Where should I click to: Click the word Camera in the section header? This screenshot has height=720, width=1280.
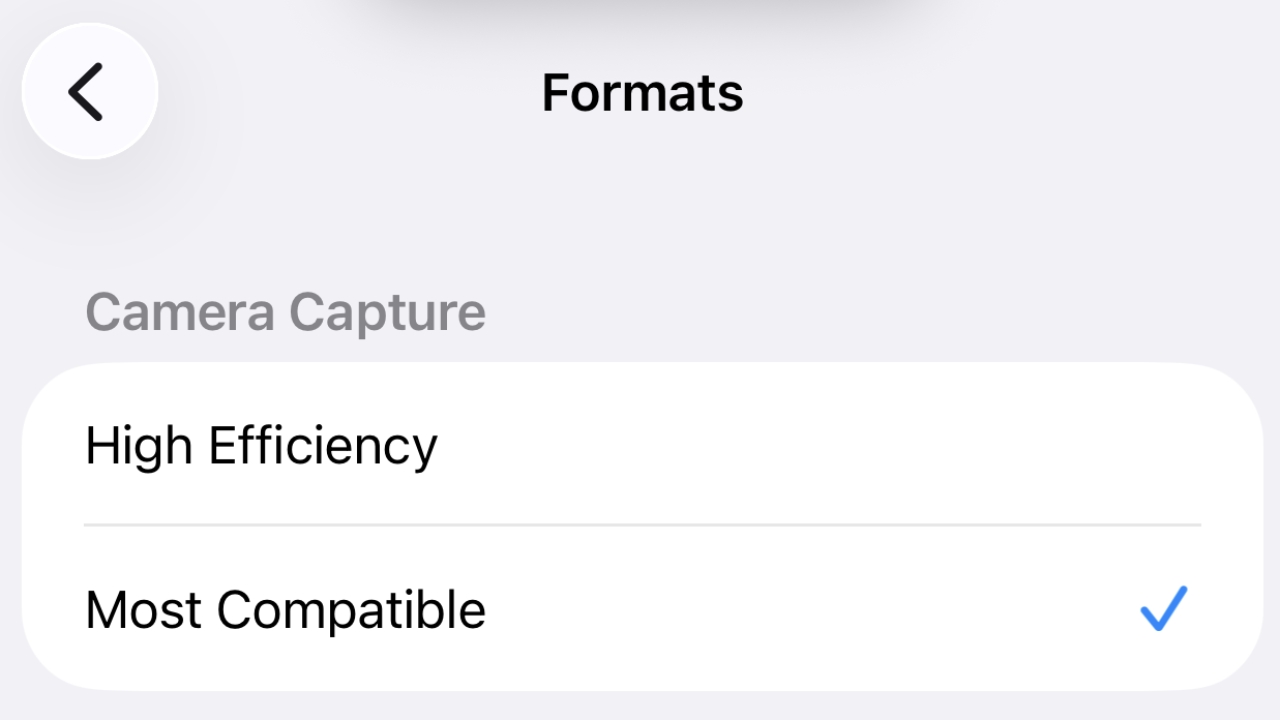[180, 312]
